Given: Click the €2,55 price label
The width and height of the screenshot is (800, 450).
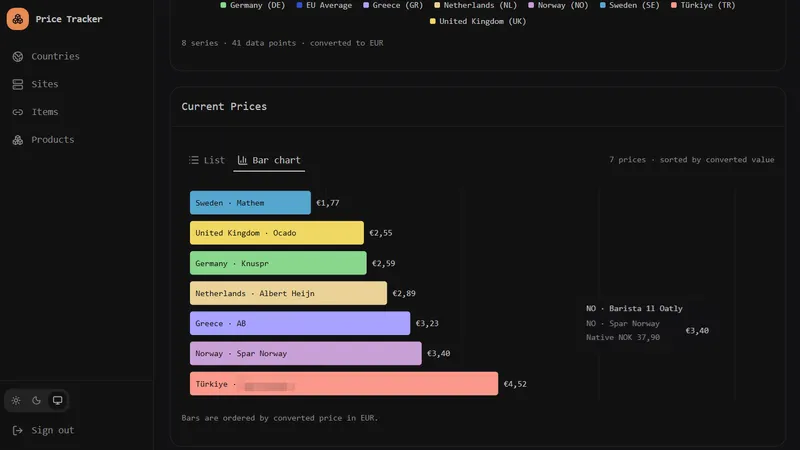Looking at the screenshot, I should click(x=381, y=233).
